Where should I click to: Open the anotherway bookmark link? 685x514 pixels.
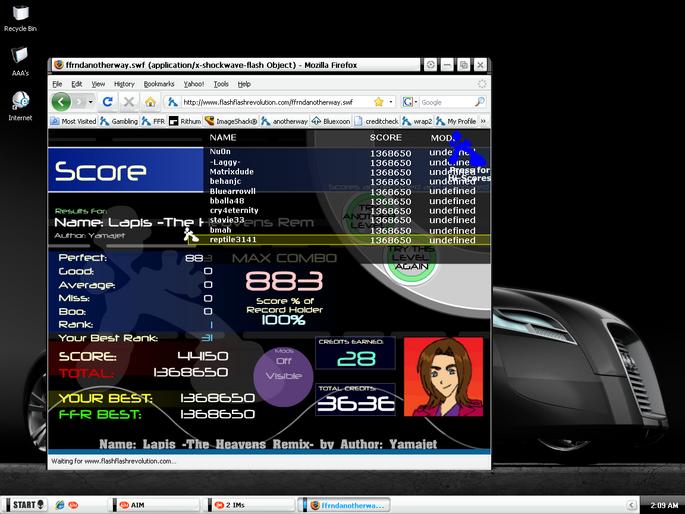pyautogui.click(x=285, y=121)
